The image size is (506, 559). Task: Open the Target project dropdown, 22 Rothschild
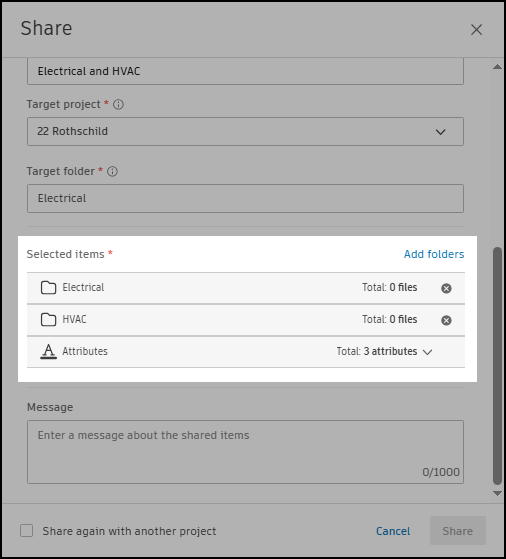[x=245, y=131]
